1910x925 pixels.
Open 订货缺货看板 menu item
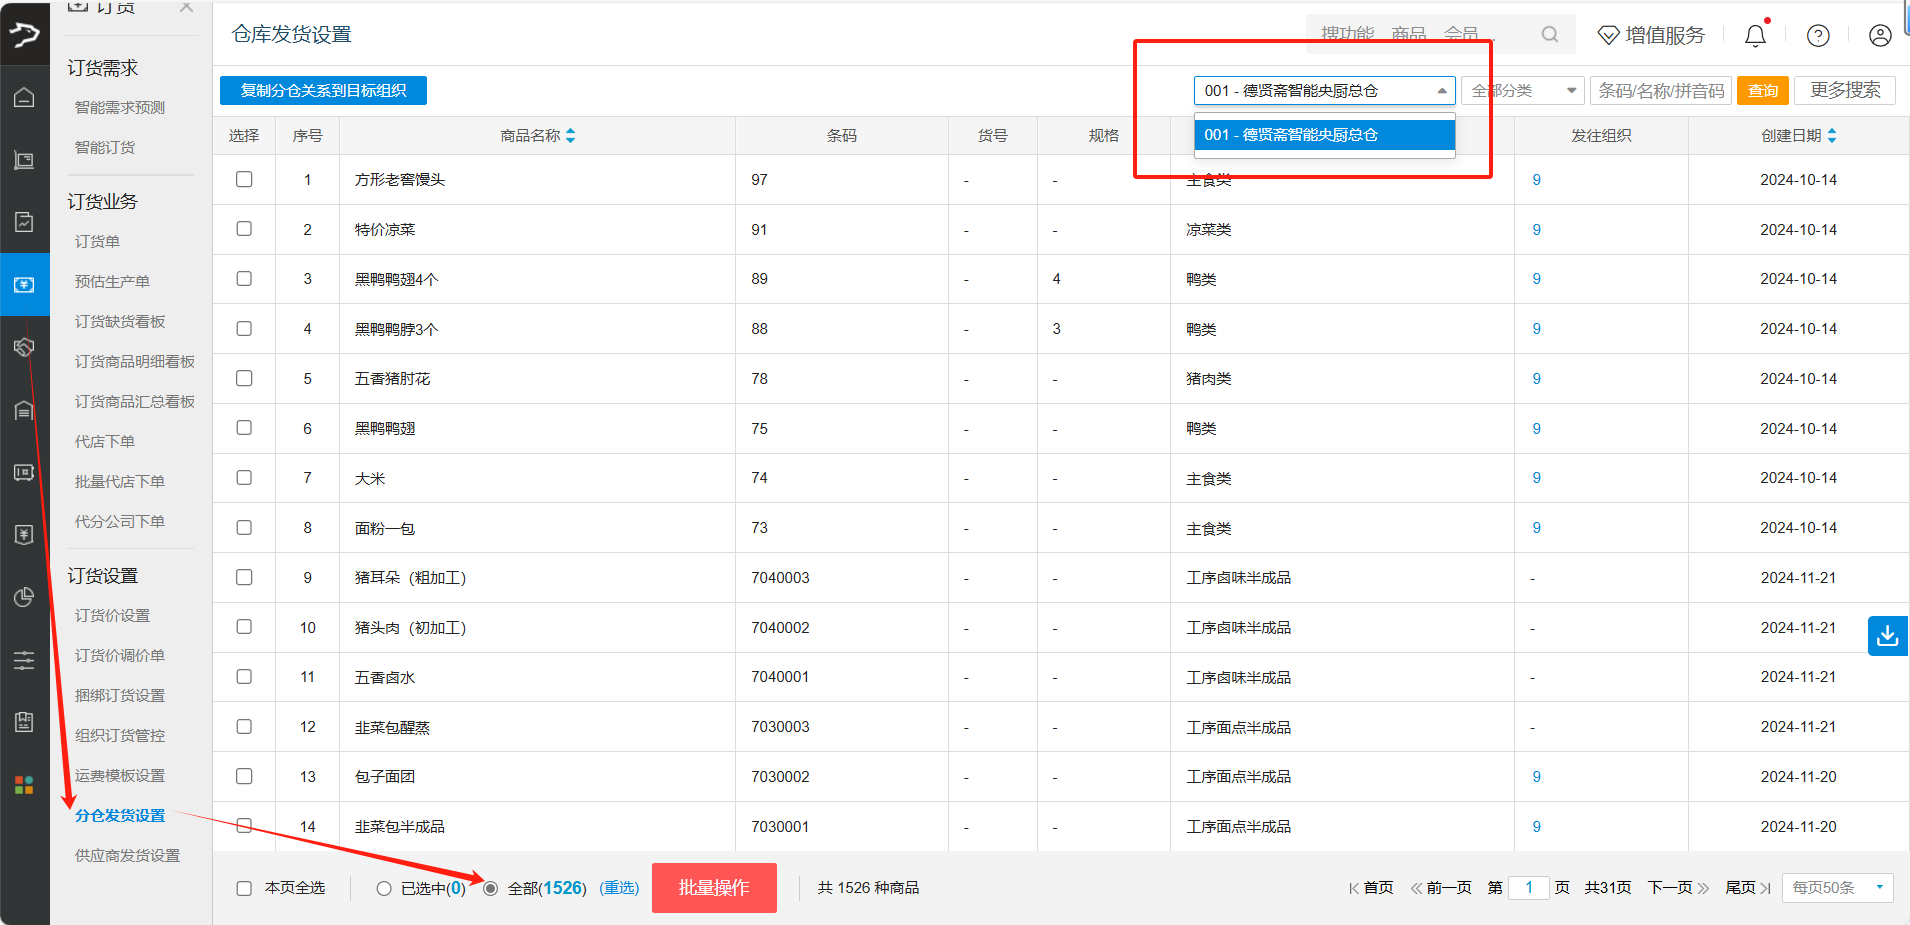tap(120, 321)
